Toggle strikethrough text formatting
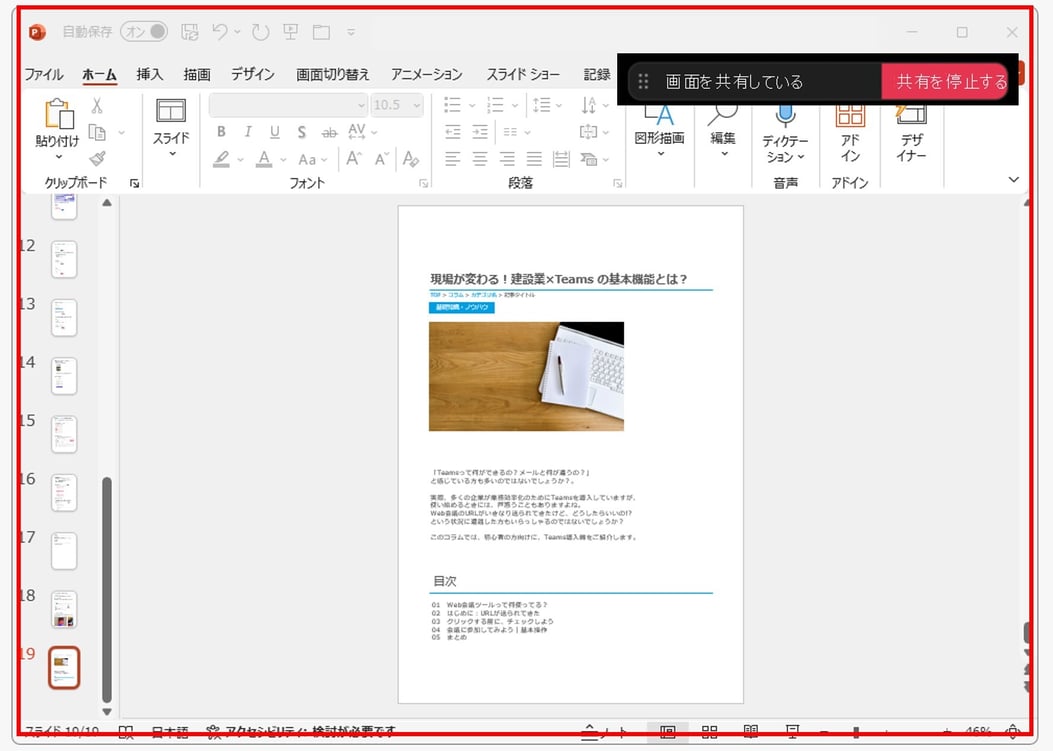The width and height of the screenshot is (1053, 751). 329,132
